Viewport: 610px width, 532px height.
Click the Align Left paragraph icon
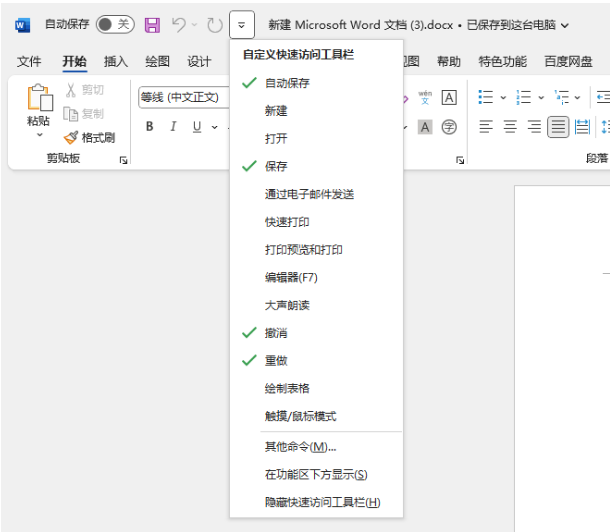coord(486,127)
